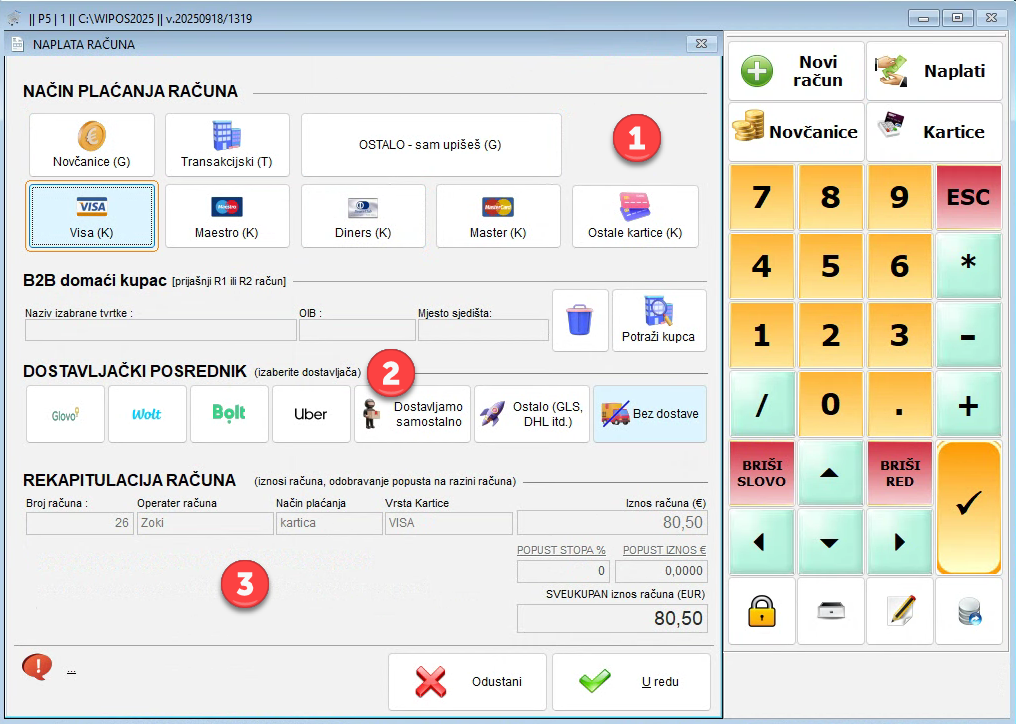Open Potraži kupca buyer search

click(659, 321)
